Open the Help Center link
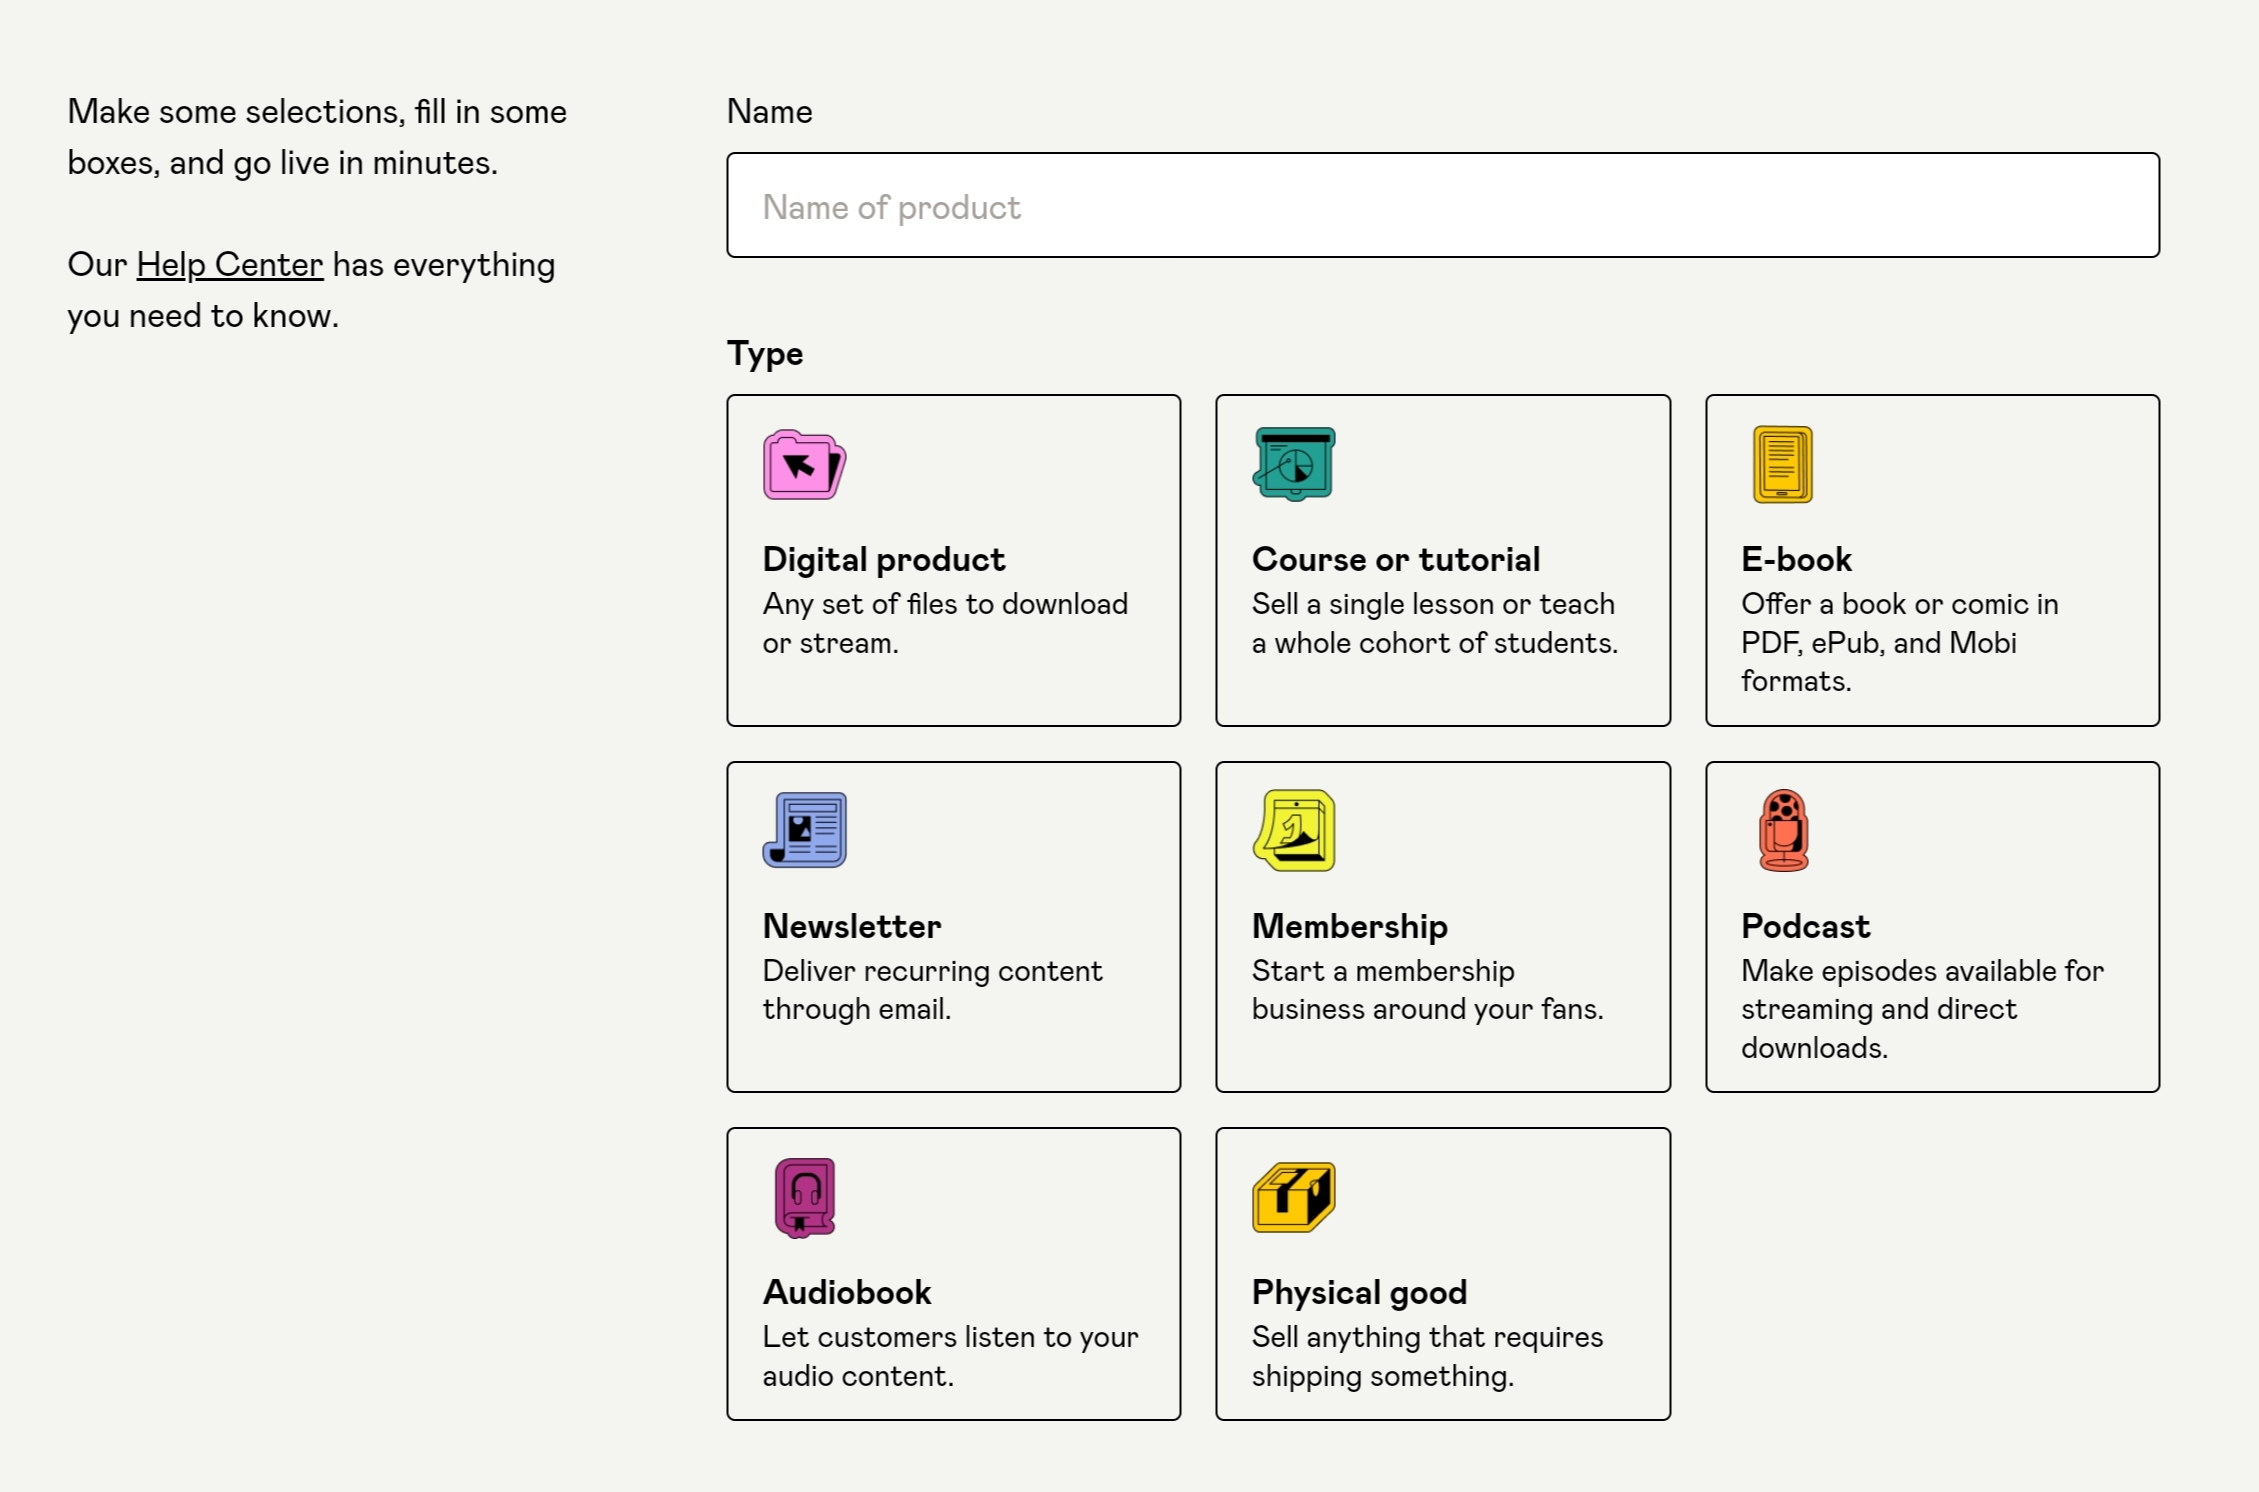The image size is (2259, 1492). pos(229,265)
